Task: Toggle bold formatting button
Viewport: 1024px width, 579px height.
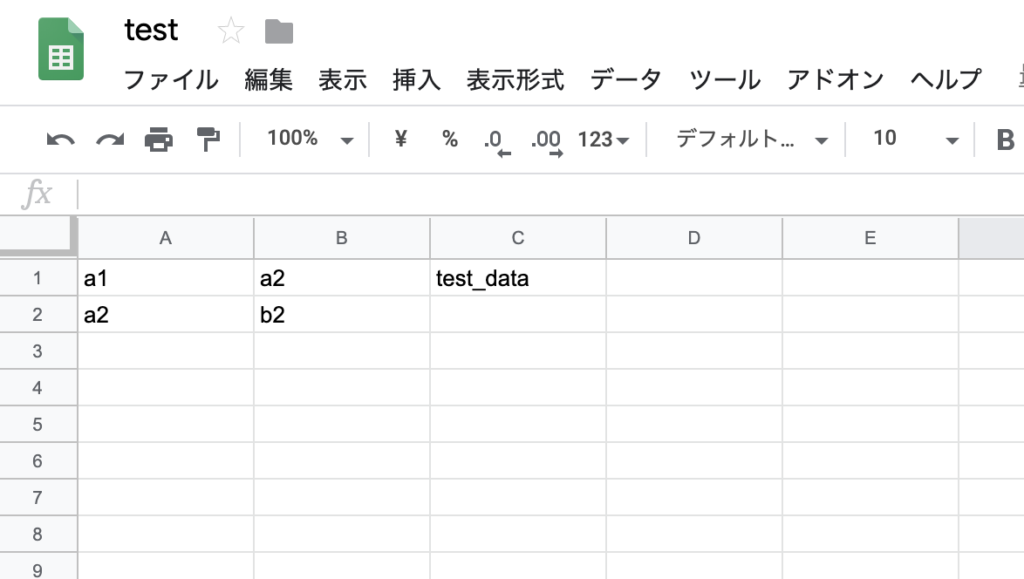Action: pyautogui.click(x=1005, y=140)
